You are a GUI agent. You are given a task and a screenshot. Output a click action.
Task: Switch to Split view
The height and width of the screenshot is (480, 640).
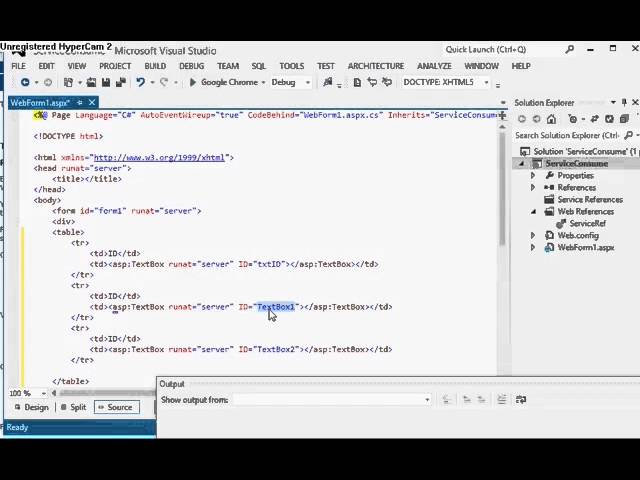pos(73,407)
